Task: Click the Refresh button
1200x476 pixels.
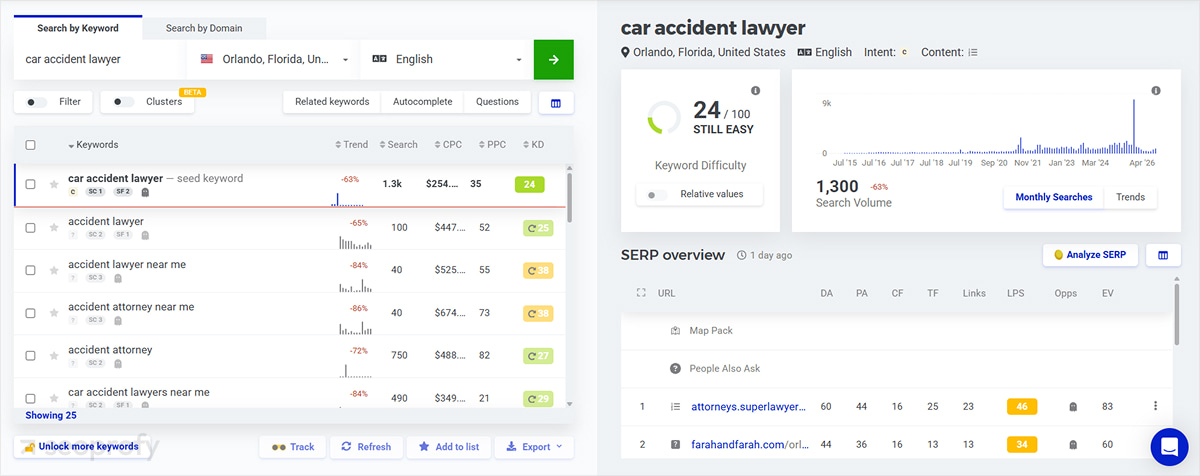Action: 366,447
